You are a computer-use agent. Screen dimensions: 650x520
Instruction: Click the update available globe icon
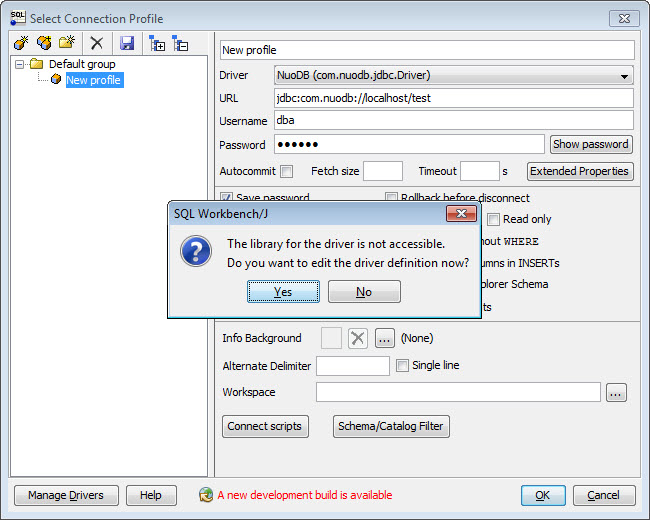(206, 495)
